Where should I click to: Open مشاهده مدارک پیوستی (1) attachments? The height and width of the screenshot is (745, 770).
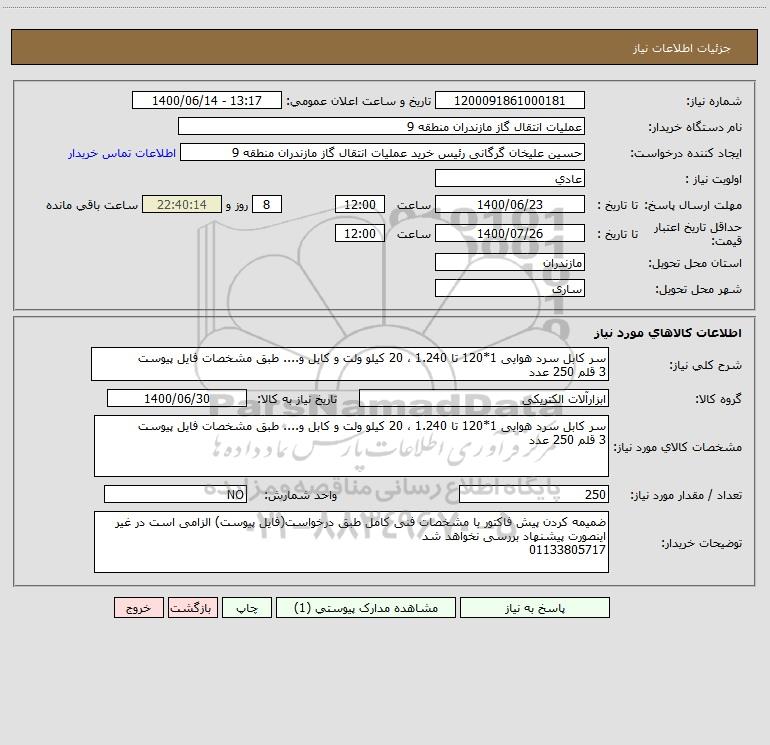[x=366, y=607]
